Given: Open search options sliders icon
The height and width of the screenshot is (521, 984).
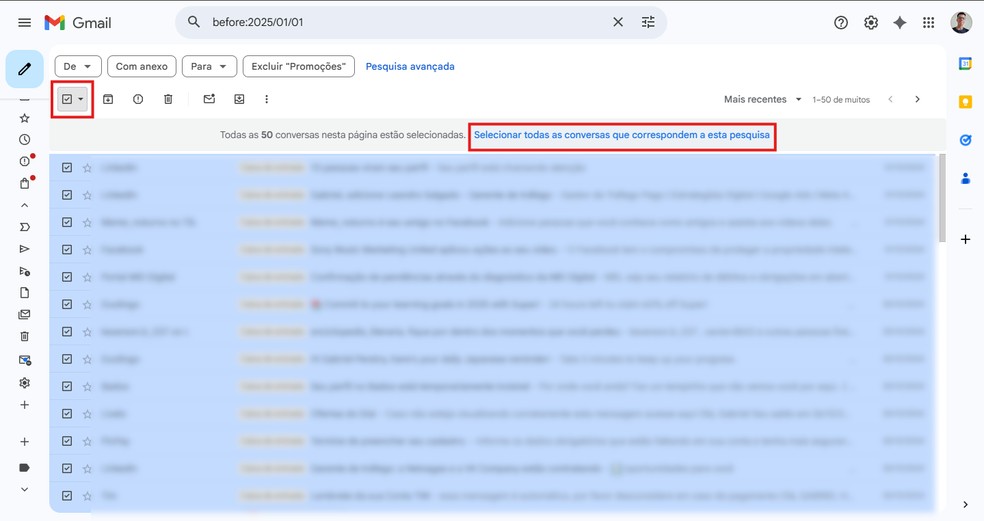Looking at the screenshot, I should 648,22.
